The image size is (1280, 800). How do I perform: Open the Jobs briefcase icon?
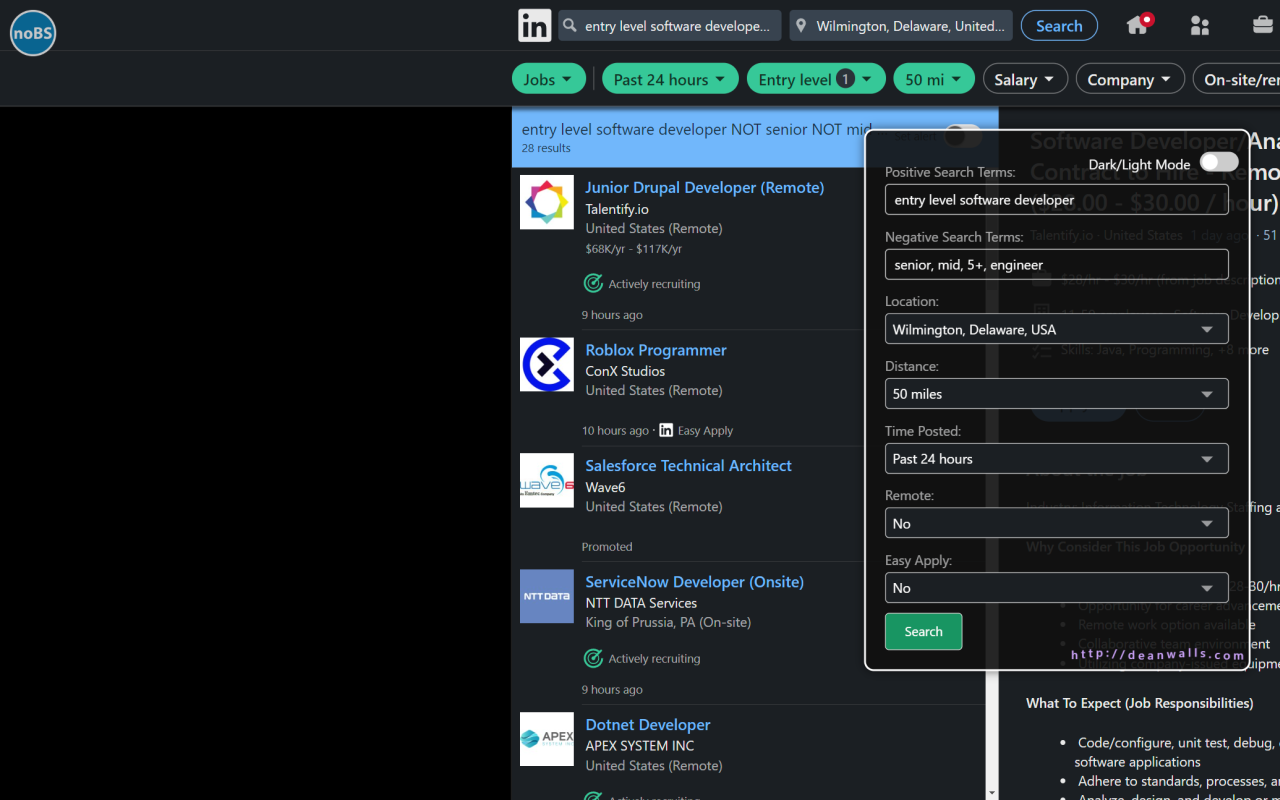point(1263,25)
